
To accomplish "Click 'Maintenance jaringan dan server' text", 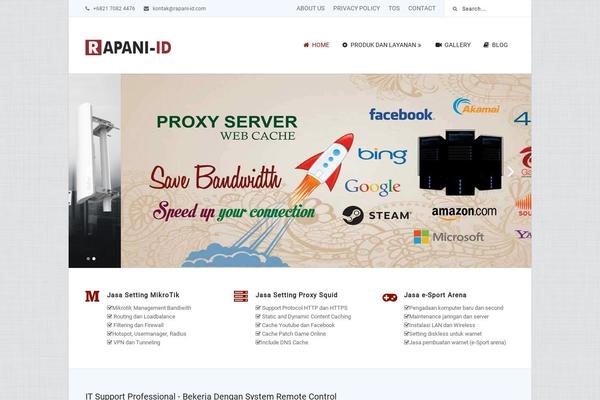I will click(449, 316).
